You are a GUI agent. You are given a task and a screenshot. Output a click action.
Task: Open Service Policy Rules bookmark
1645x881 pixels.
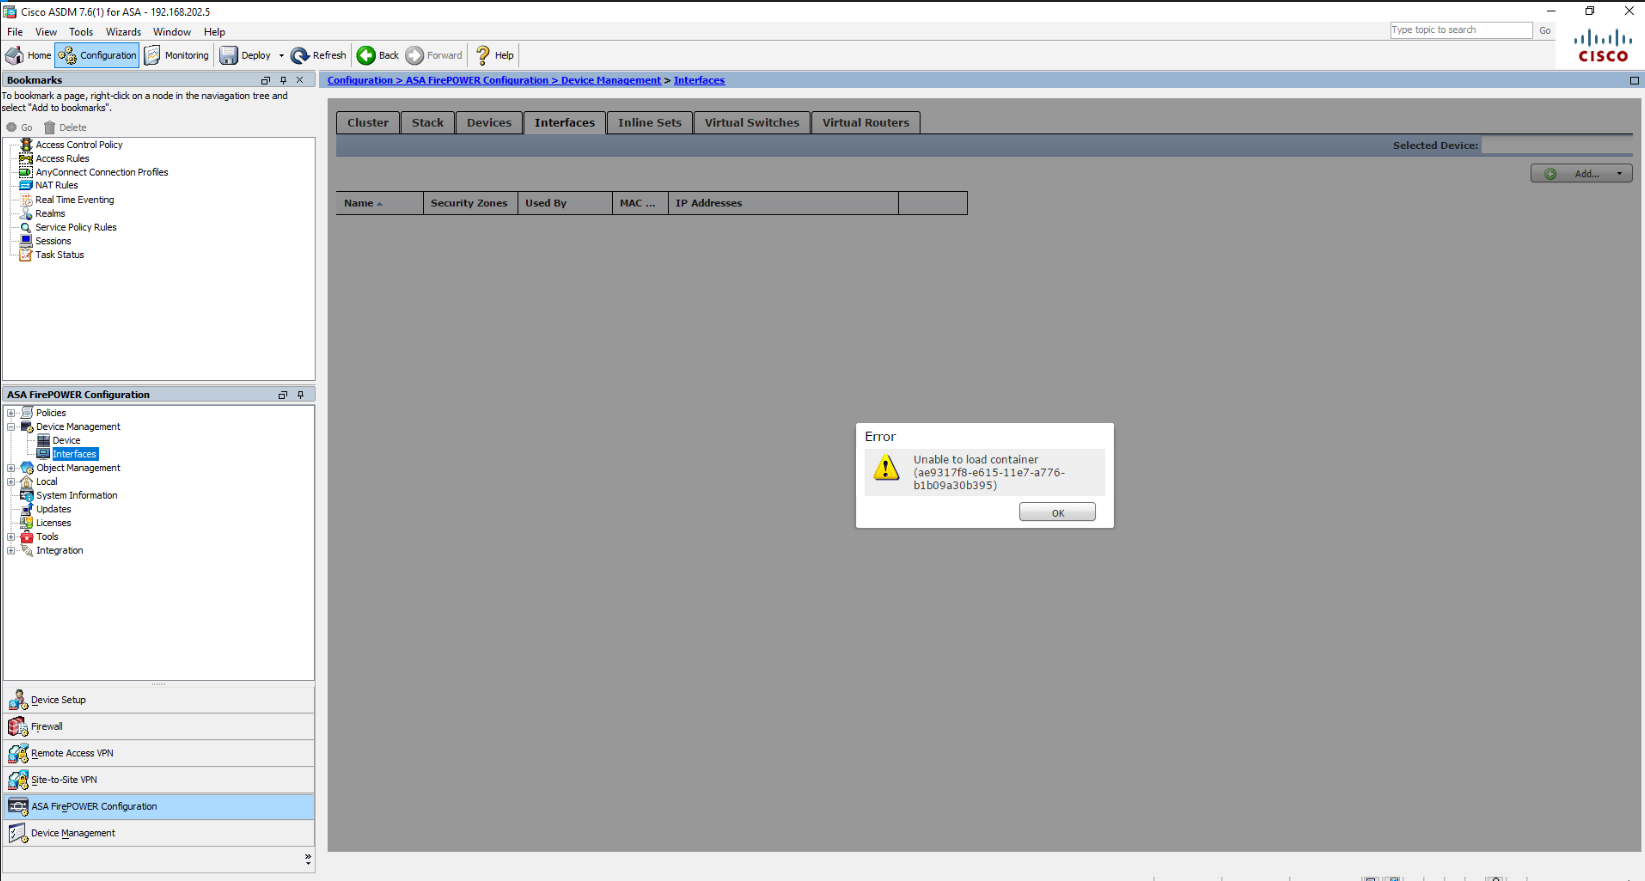point(76,227)
